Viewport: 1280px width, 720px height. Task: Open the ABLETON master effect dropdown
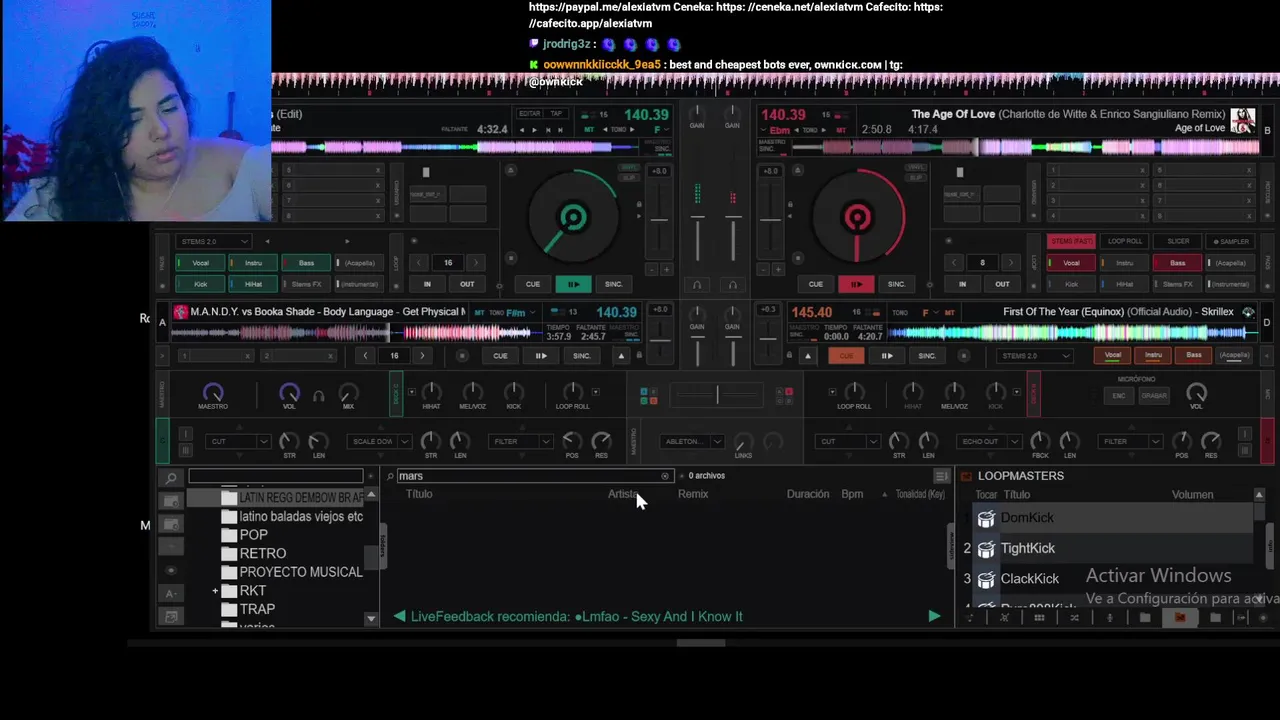(693, 441)
